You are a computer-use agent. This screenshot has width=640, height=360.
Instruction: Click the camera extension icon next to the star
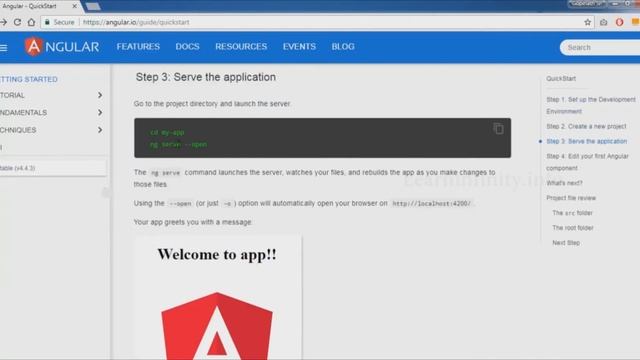coord(603,22)
